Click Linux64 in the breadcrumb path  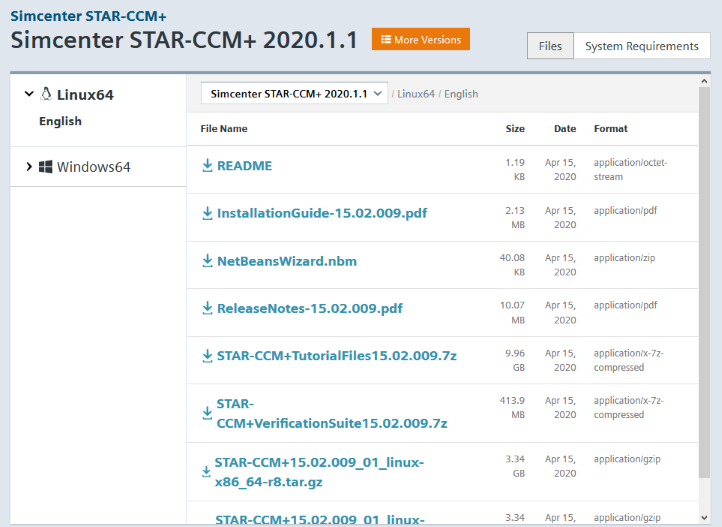[x=415, y=94]
